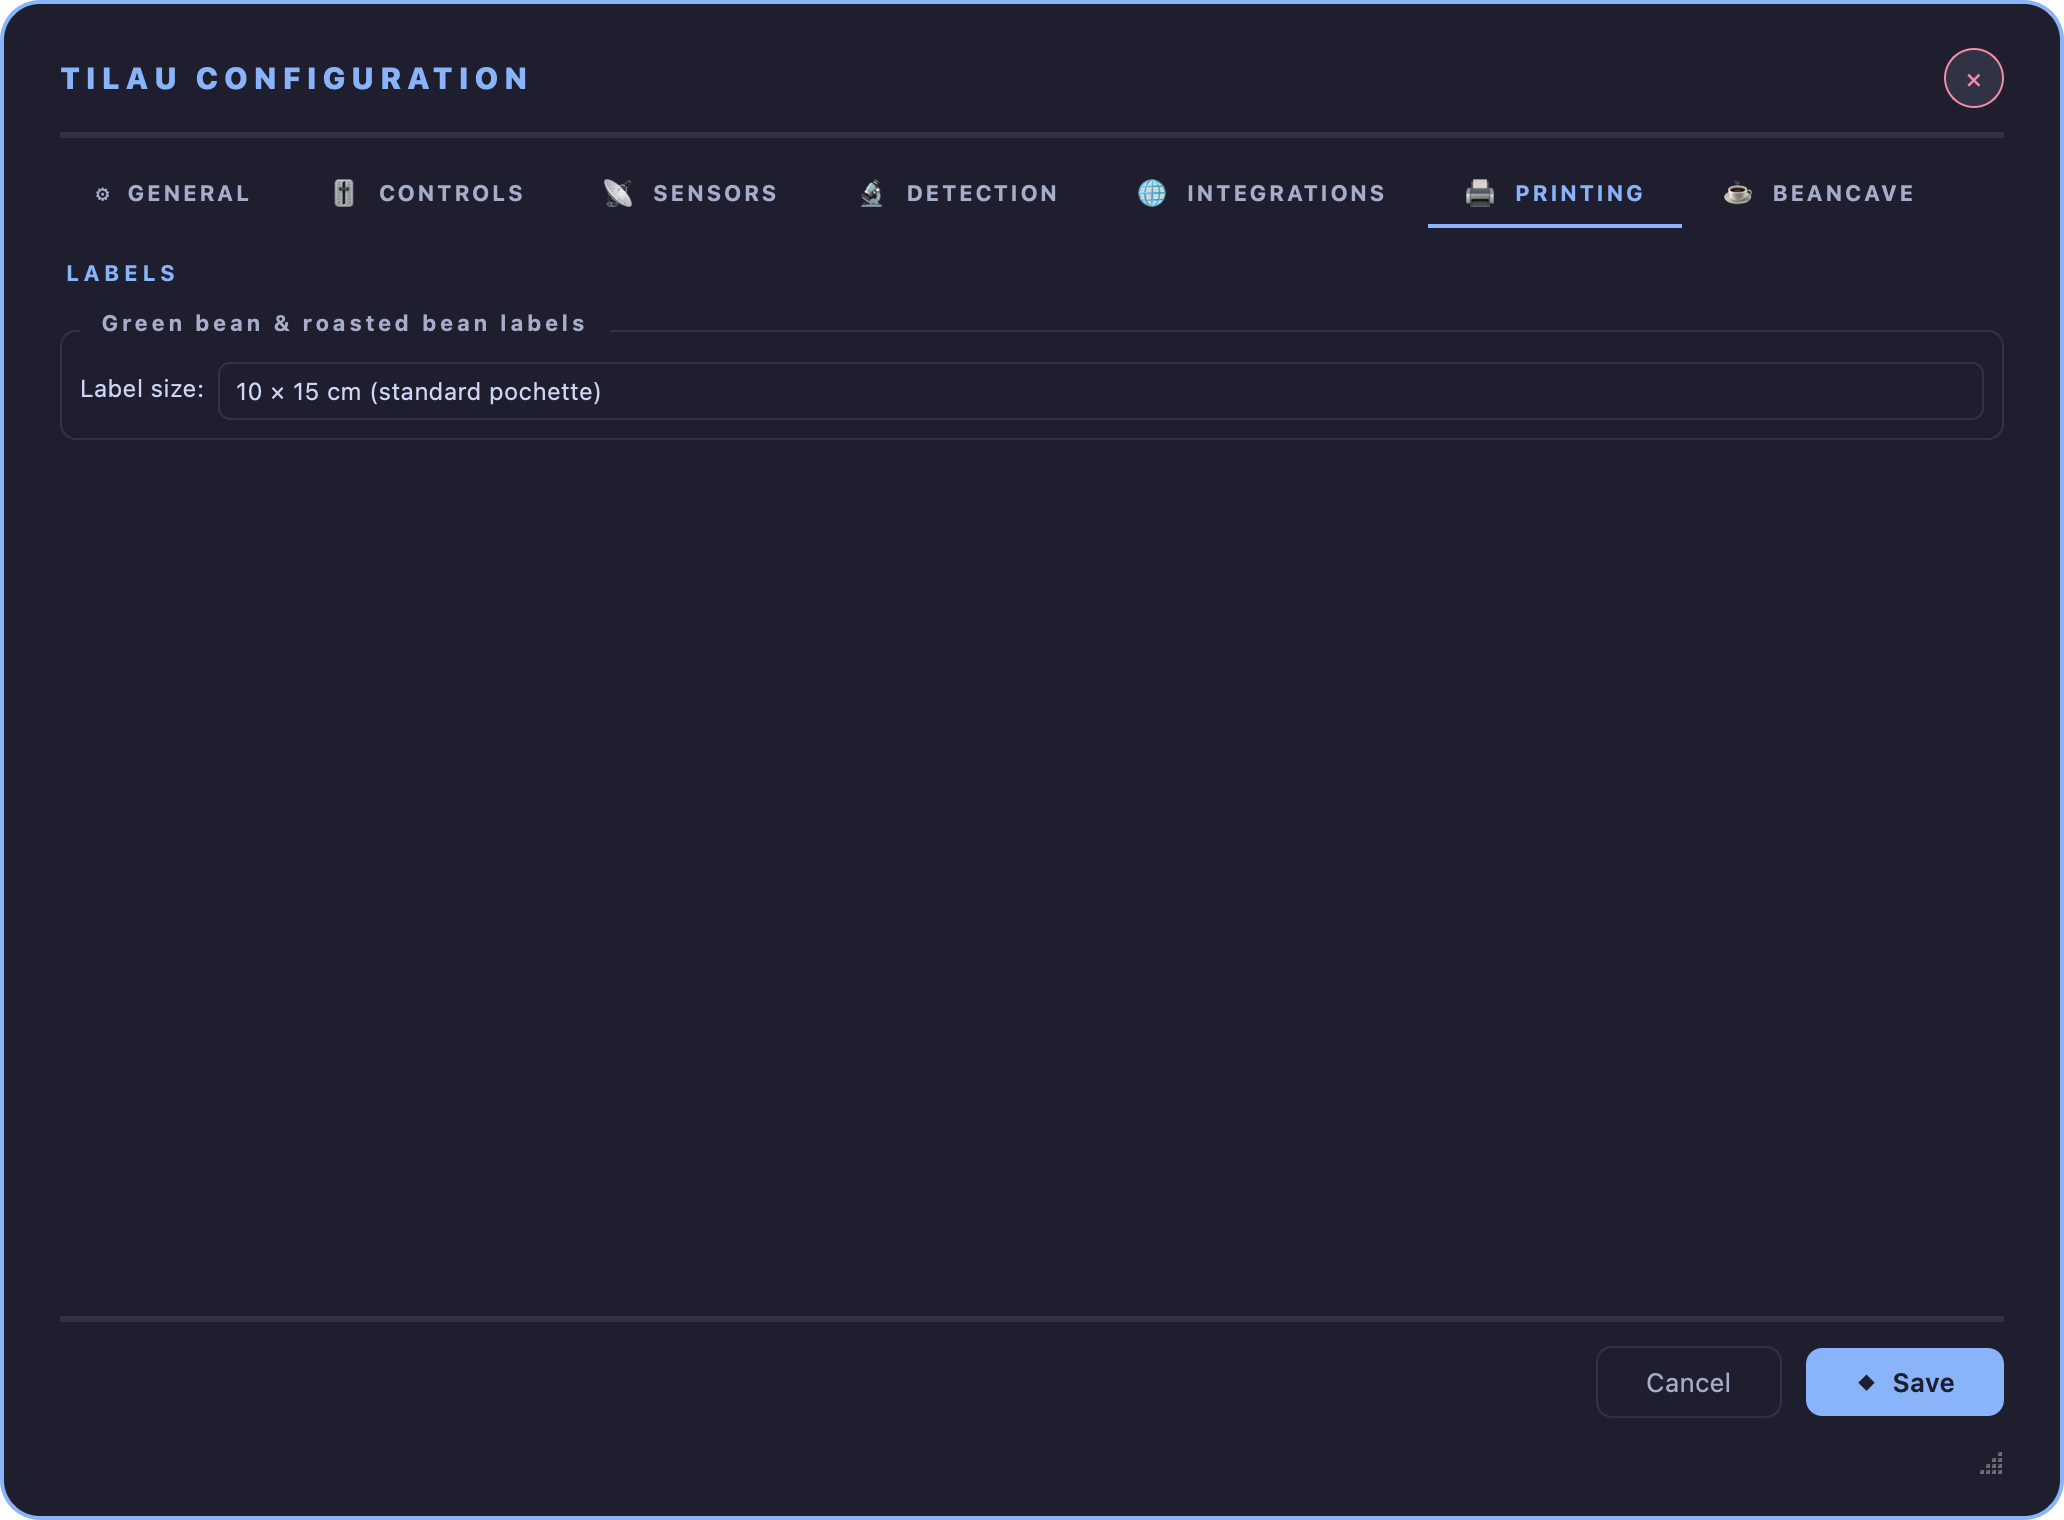Viewport: 2064px width, 1520px height.
Task: Close the Tilau Configuration dialog
Action: pos(1973,79)
